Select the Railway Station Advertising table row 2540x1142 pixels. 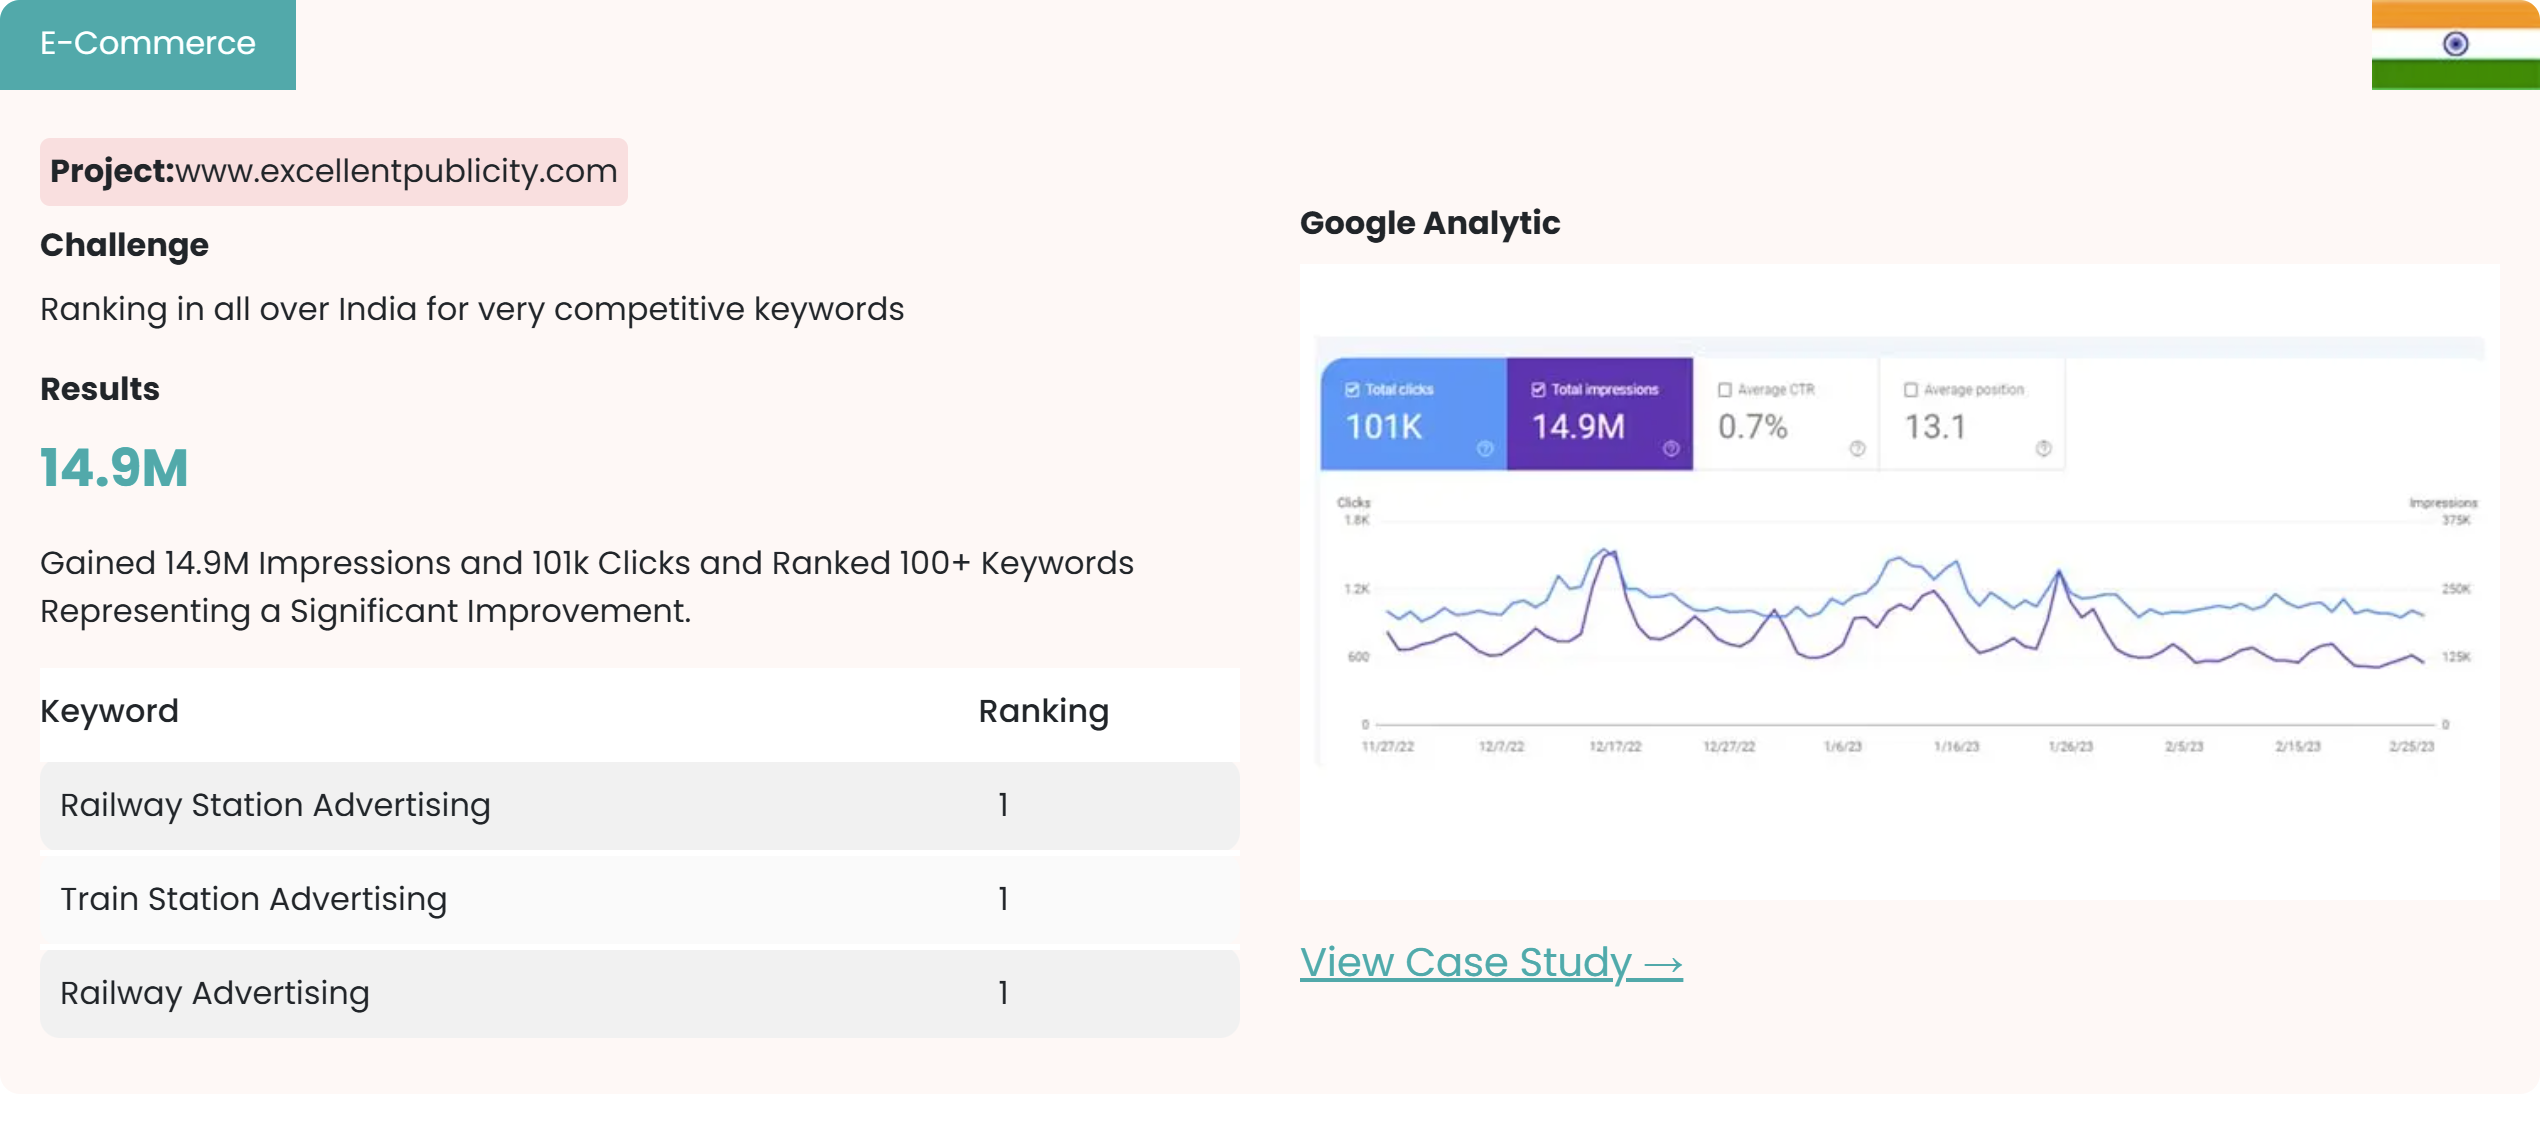pyautogui.click(x=639, y=805)
